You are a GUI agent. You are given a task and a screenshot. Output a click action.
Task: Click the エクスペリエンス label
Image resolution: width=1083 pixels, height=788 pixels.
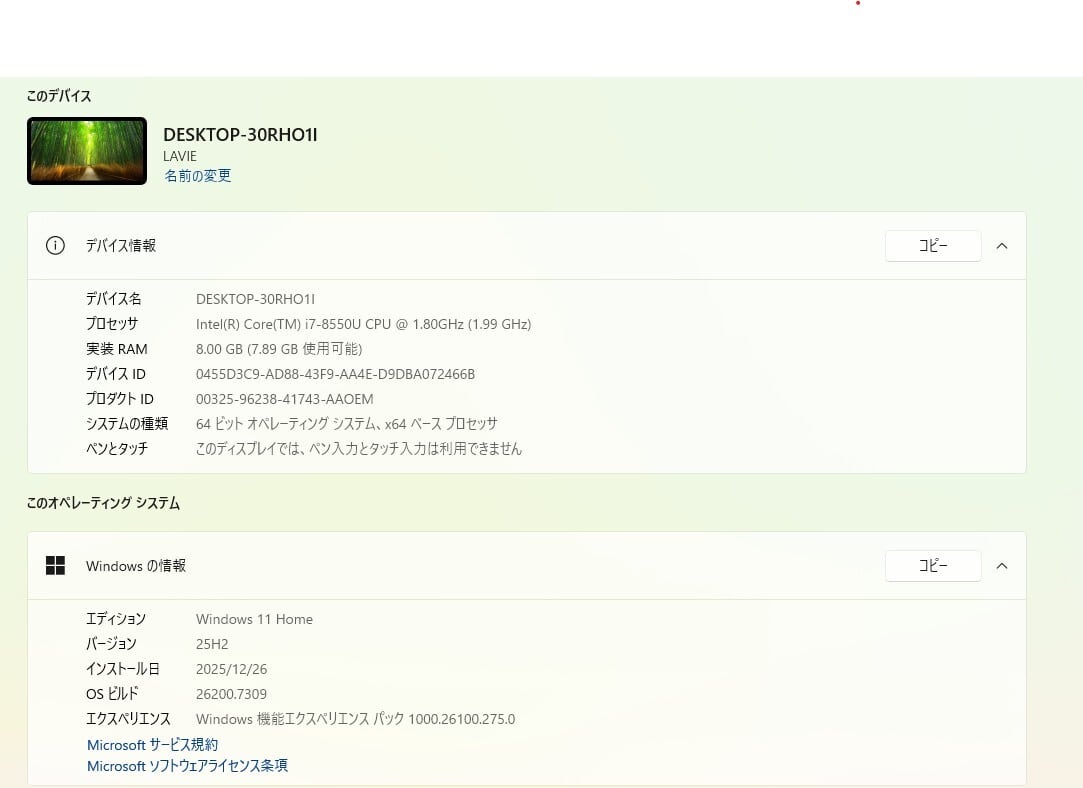[x=128, y=719]
